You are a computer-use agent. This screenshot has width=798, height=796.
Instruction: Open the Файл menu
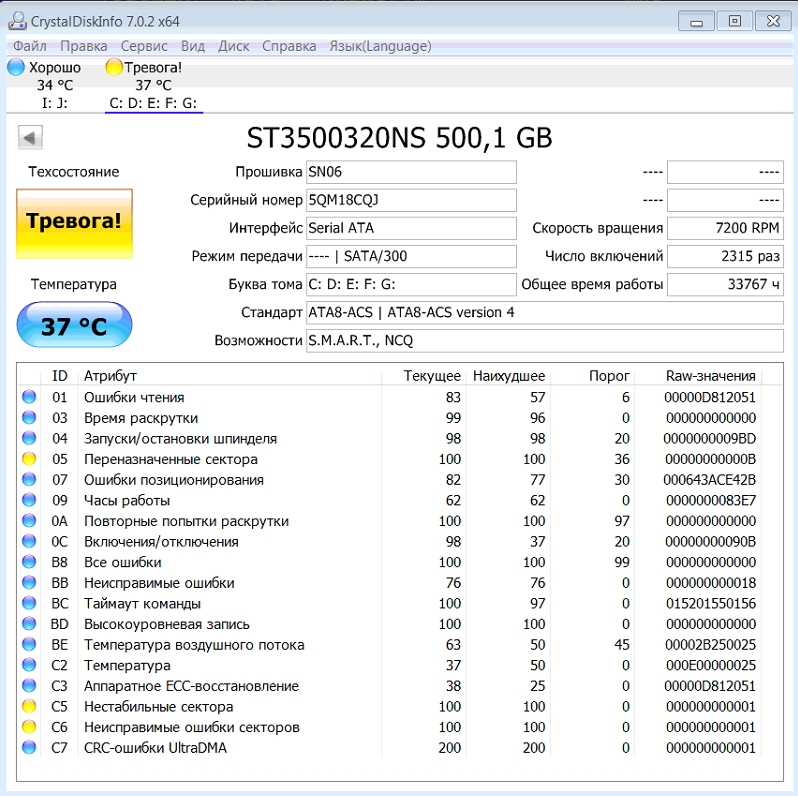(x=30, y=46)
